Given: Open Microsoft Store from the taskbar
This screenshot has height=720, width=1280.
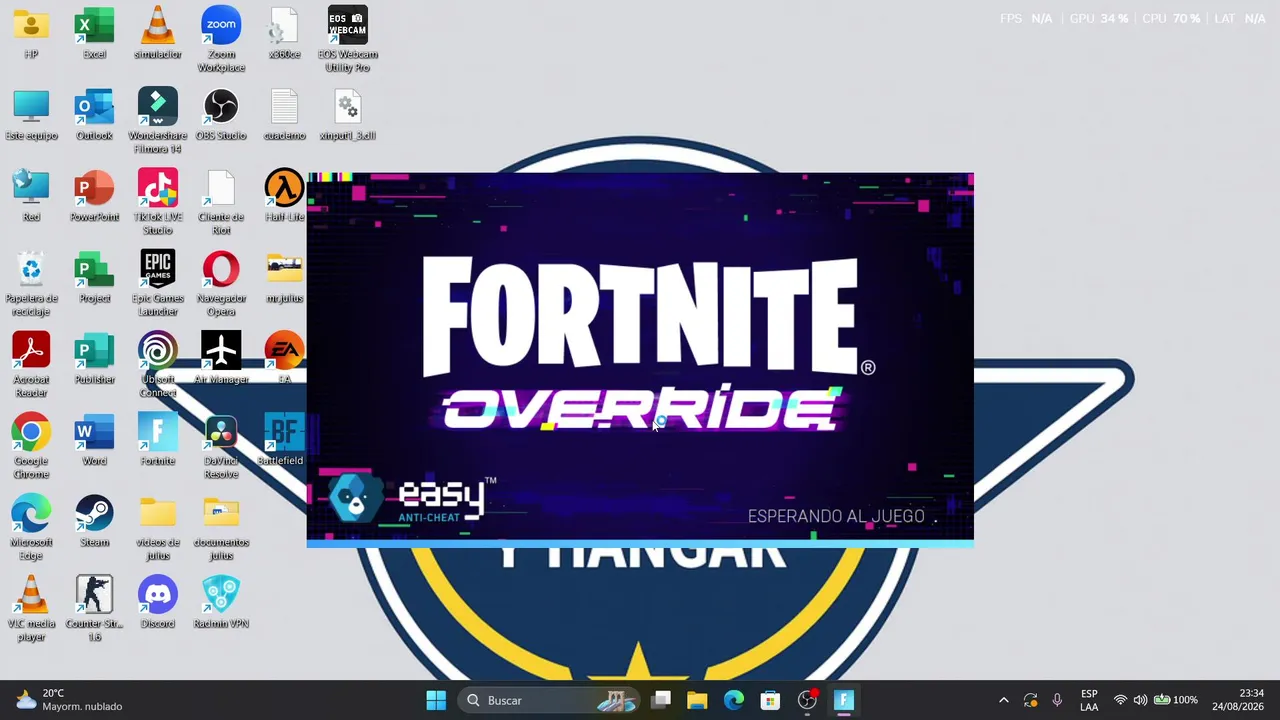Looking at the screenshot, I should [x=770, y=700].
